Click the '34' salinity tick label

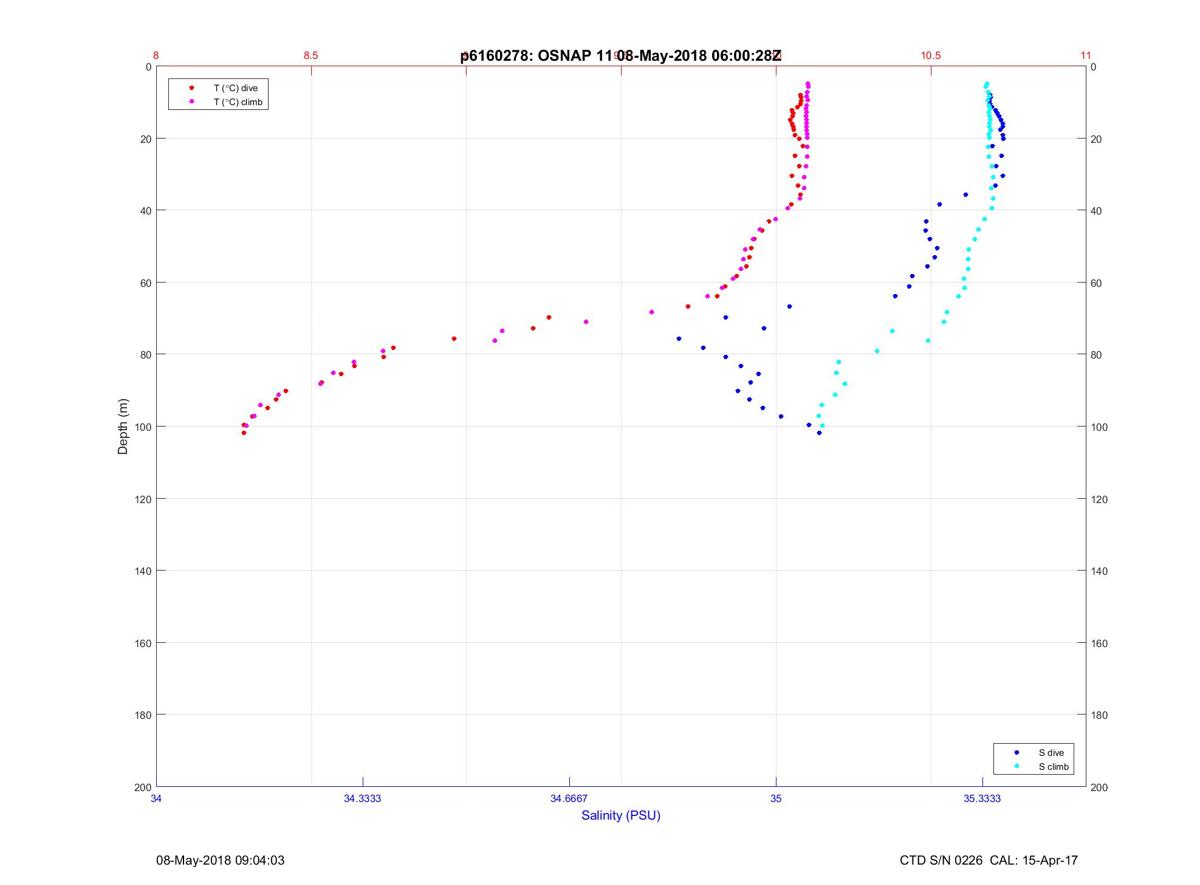tap(156, 798)
